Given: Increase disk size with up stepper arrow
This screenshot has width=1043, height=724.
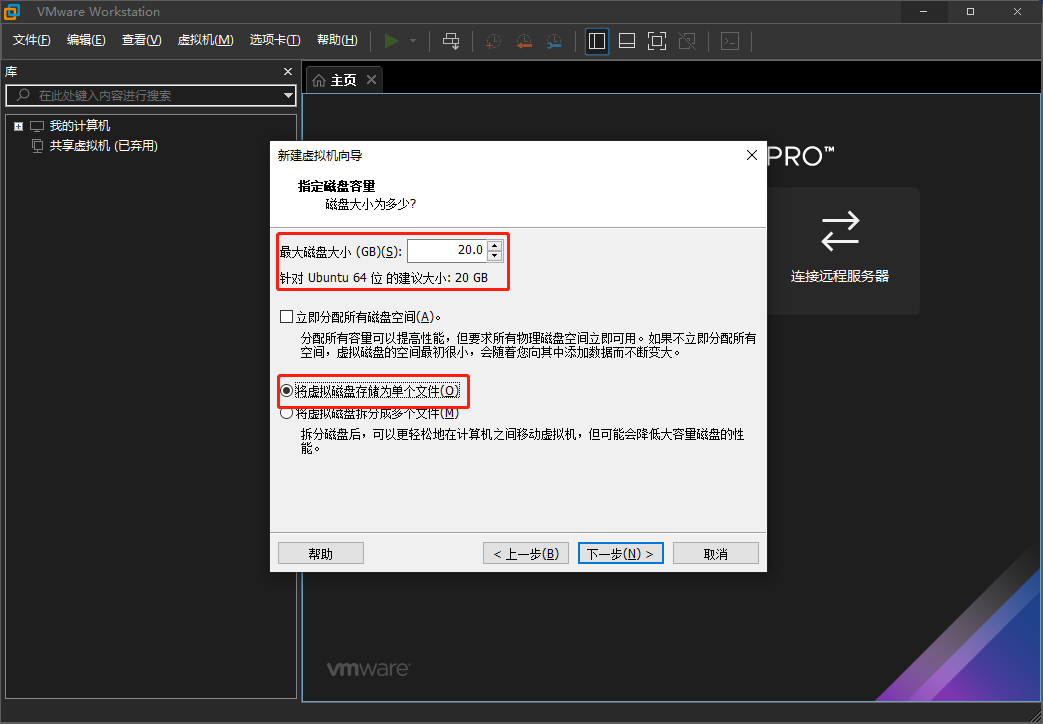Looking at the screenshot, I should coord(494,246).
